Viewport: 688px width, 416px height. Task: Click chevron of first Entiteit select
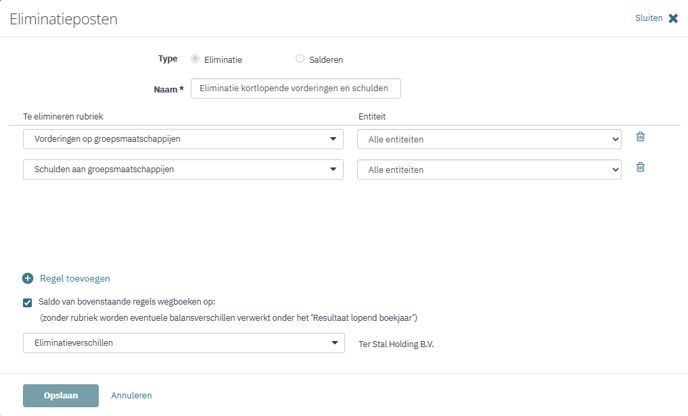[x=615, y=140]
